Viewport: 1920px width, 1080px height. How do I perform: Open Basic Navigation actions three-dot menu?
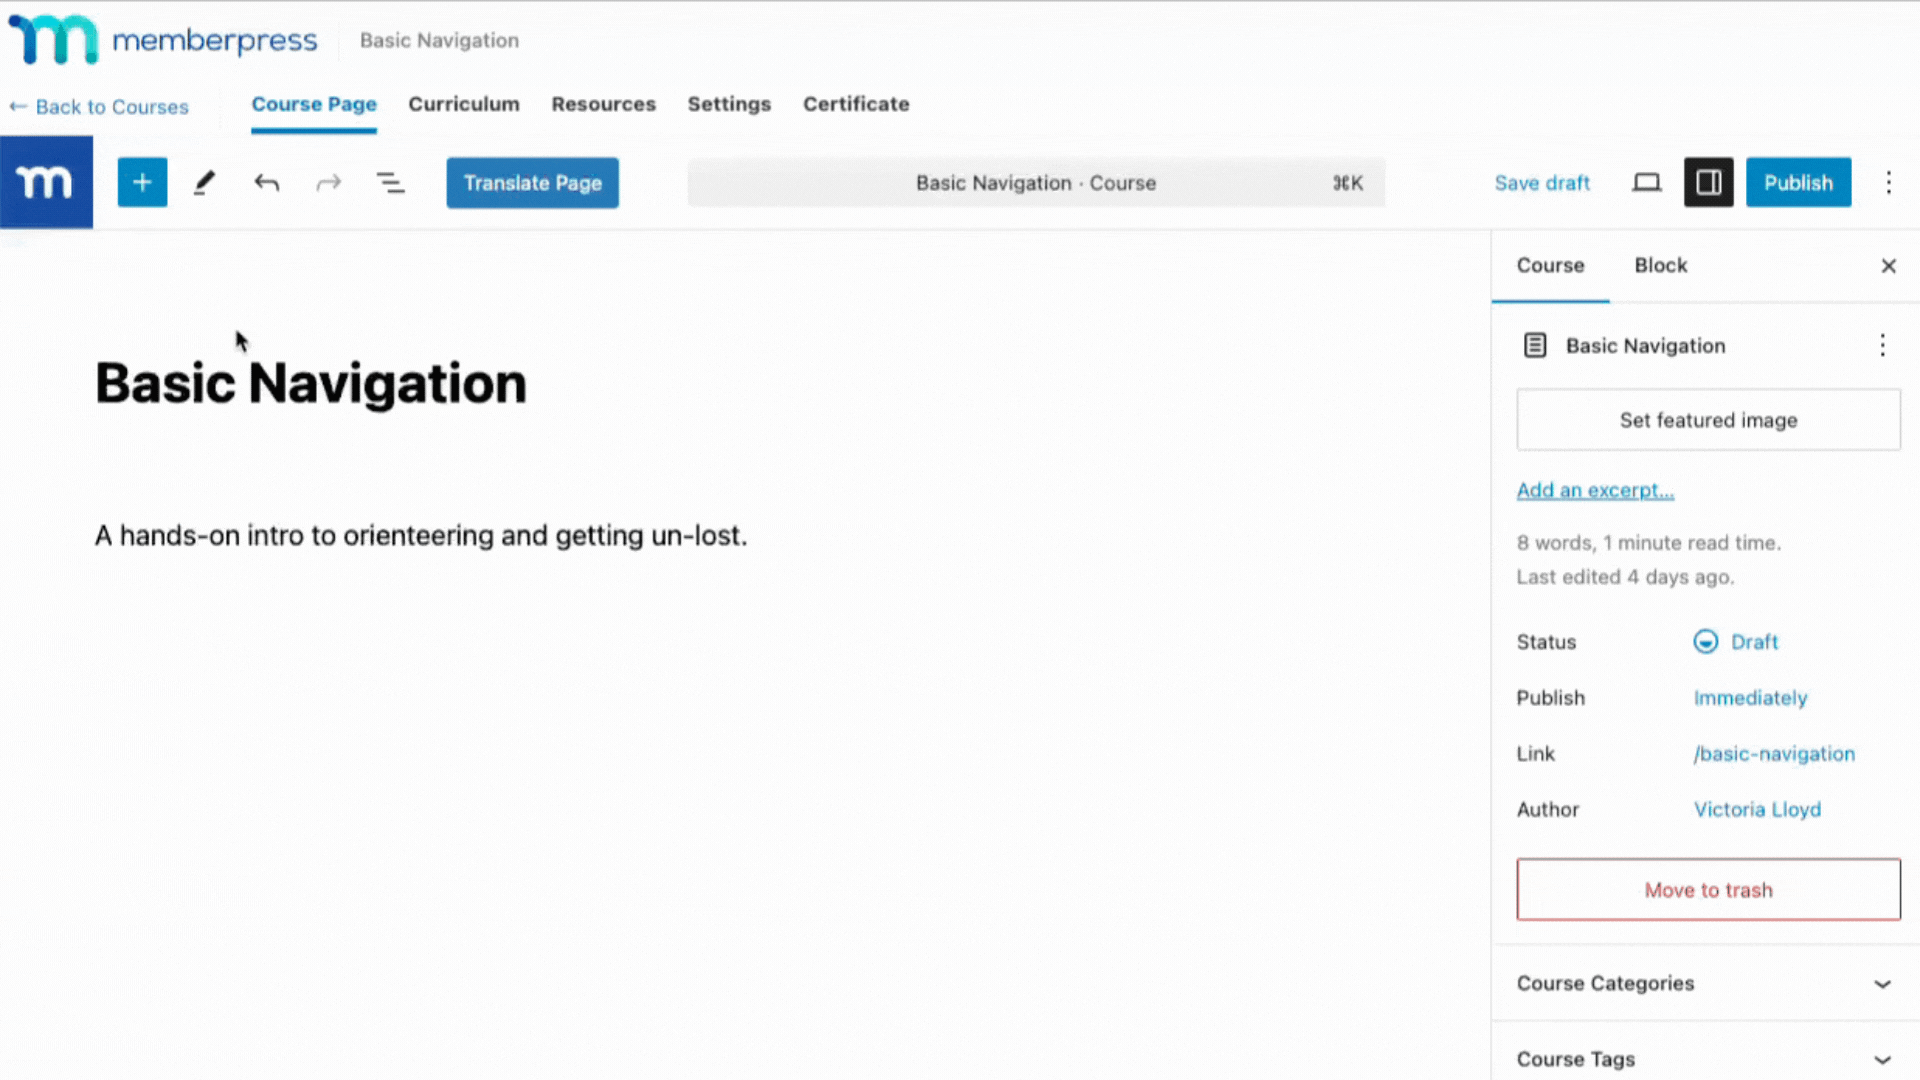pyautogui.click(x=1882, y=346)
